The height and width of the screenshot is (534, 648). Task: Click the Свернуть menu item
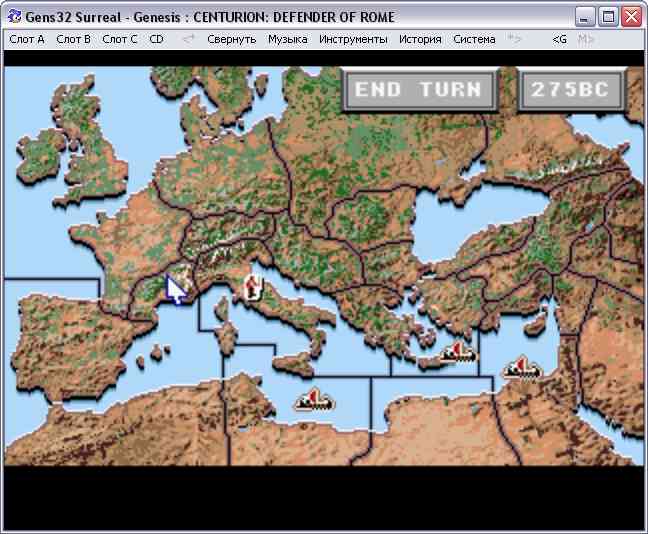pos(231,40)
